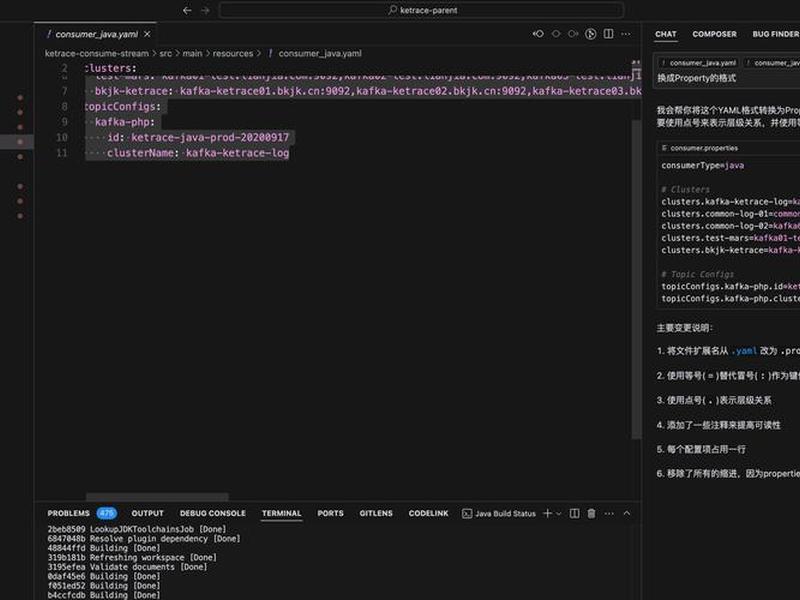
Task: Click the 475 problems count badge
Action: point(107,513)
